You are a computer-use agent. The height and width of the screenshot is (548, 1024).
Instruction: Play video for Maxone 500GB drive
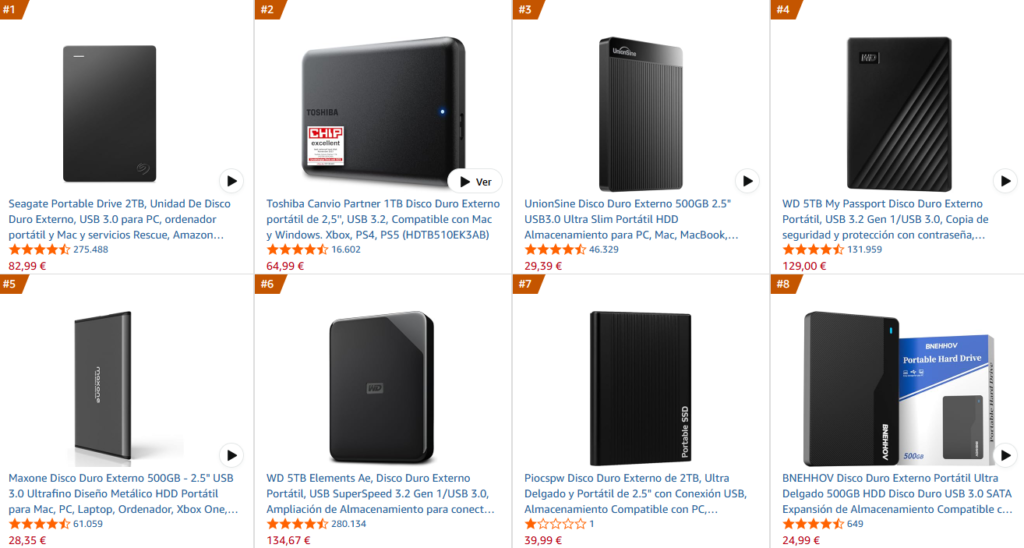point(232,456)
